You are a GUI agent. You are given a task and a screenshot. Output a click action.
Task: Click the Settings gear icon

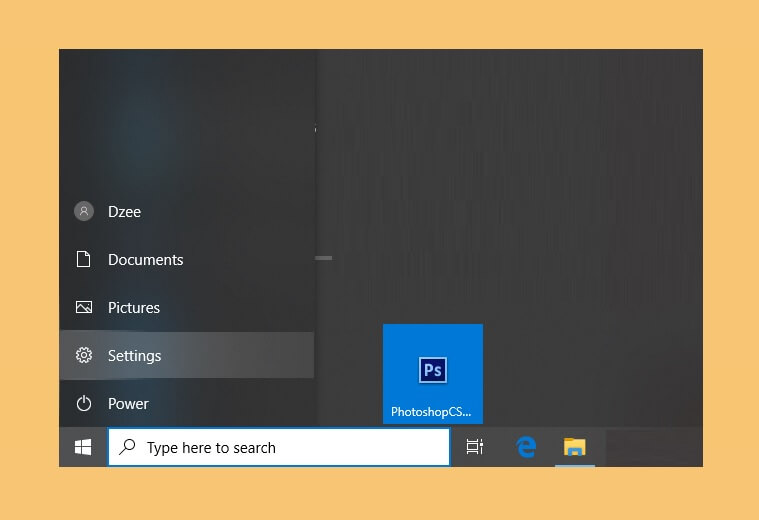pyautogui.click(x=84, y=355)
